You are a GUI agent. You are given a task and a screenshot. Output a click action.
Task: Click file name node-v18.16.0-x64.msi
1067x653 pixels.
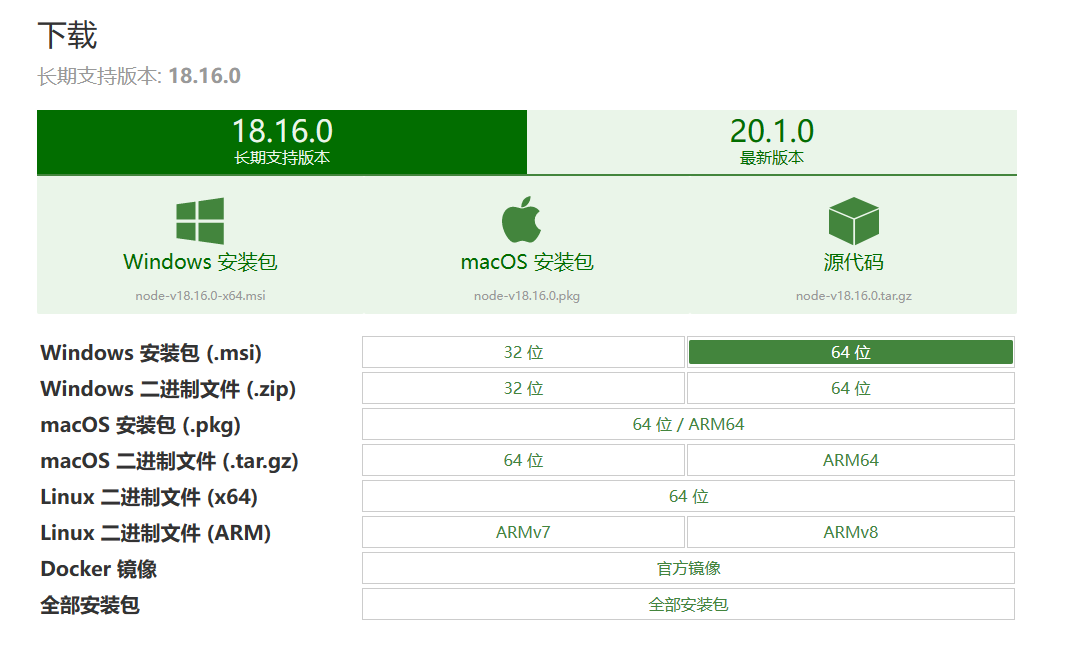coord(200,296)
